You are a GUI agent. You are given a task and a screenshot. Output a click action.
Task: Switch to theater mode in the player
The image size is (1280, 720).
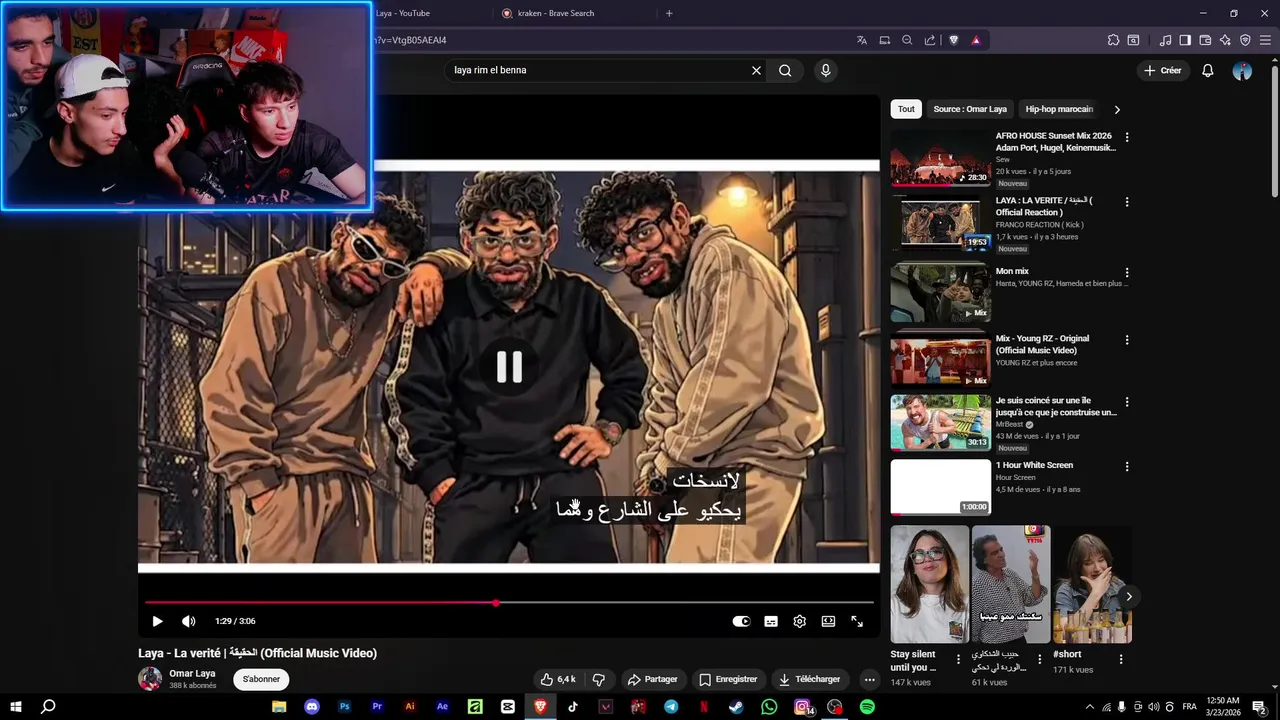(x=828, y=621)
